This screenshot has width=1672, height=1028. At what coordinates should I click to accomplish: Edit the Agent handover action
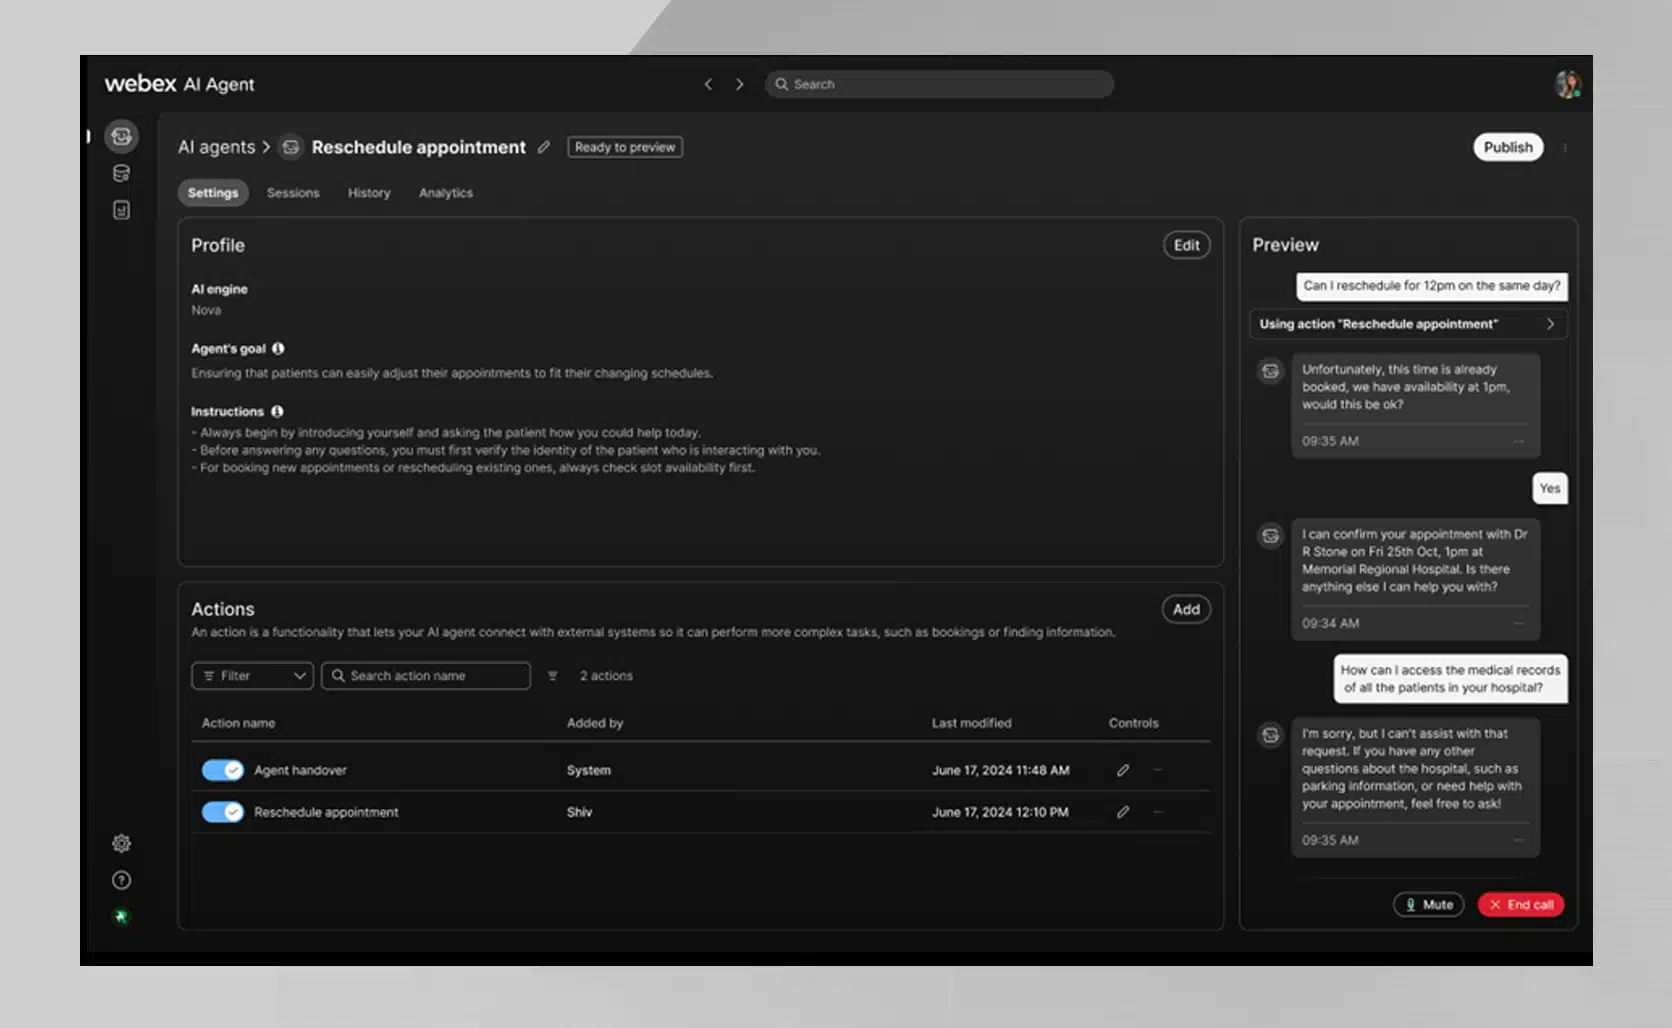tap(1123, 770)
